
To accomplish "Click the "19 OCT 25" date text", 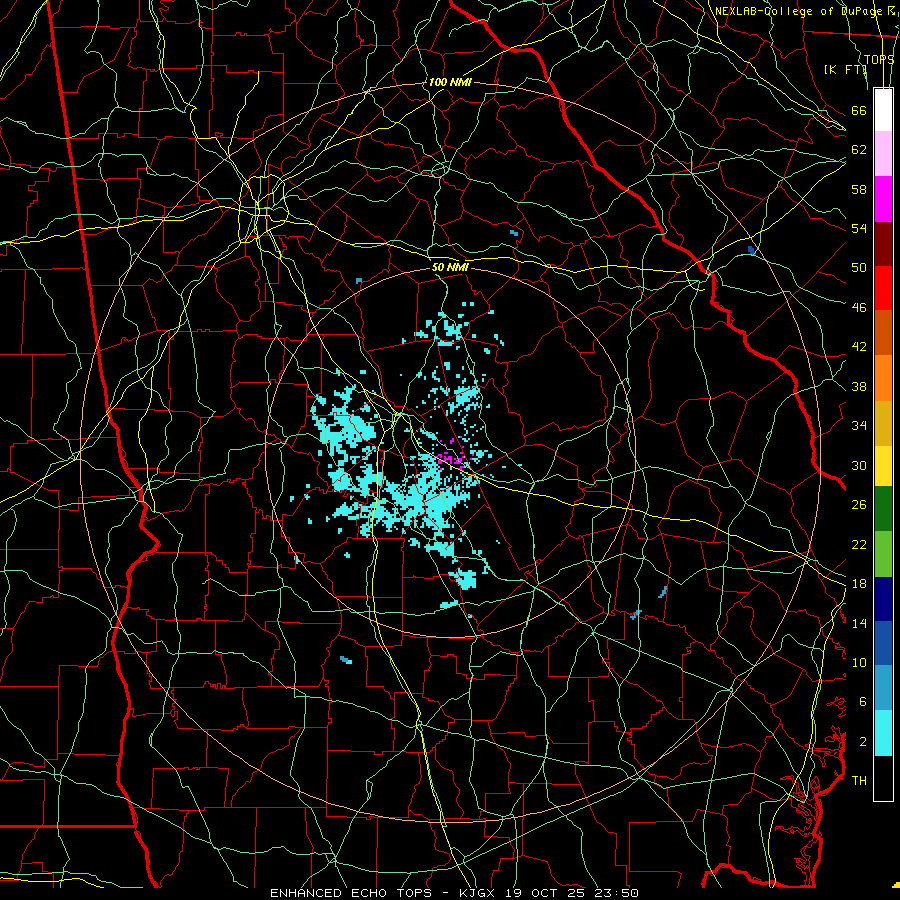I will pyautogui.click(x=546, y=893).
